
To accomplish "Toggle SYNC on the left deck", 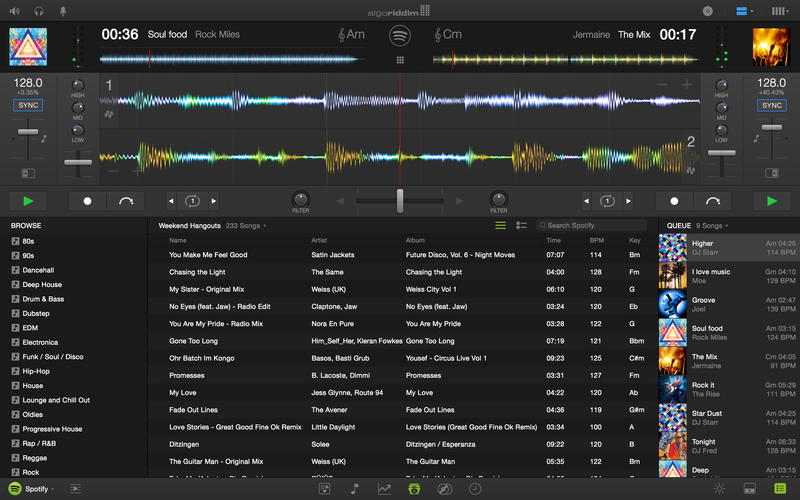I will pyautogui.click(x=28, y=105).
